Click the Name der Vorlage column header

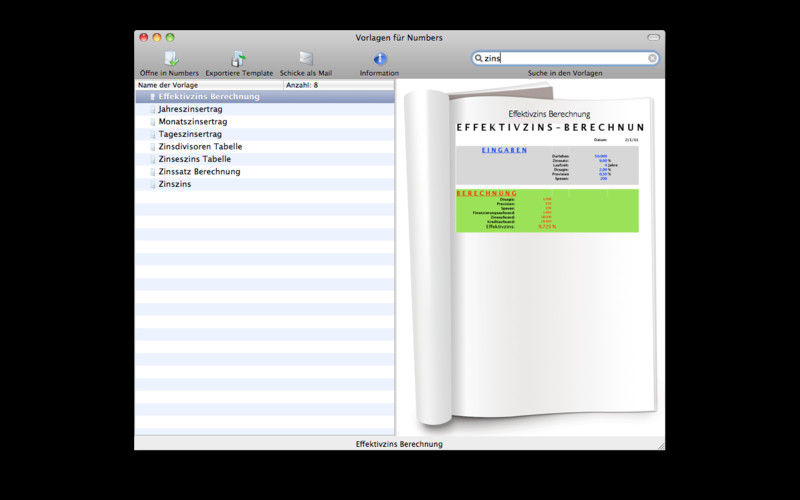coord(209,85)
